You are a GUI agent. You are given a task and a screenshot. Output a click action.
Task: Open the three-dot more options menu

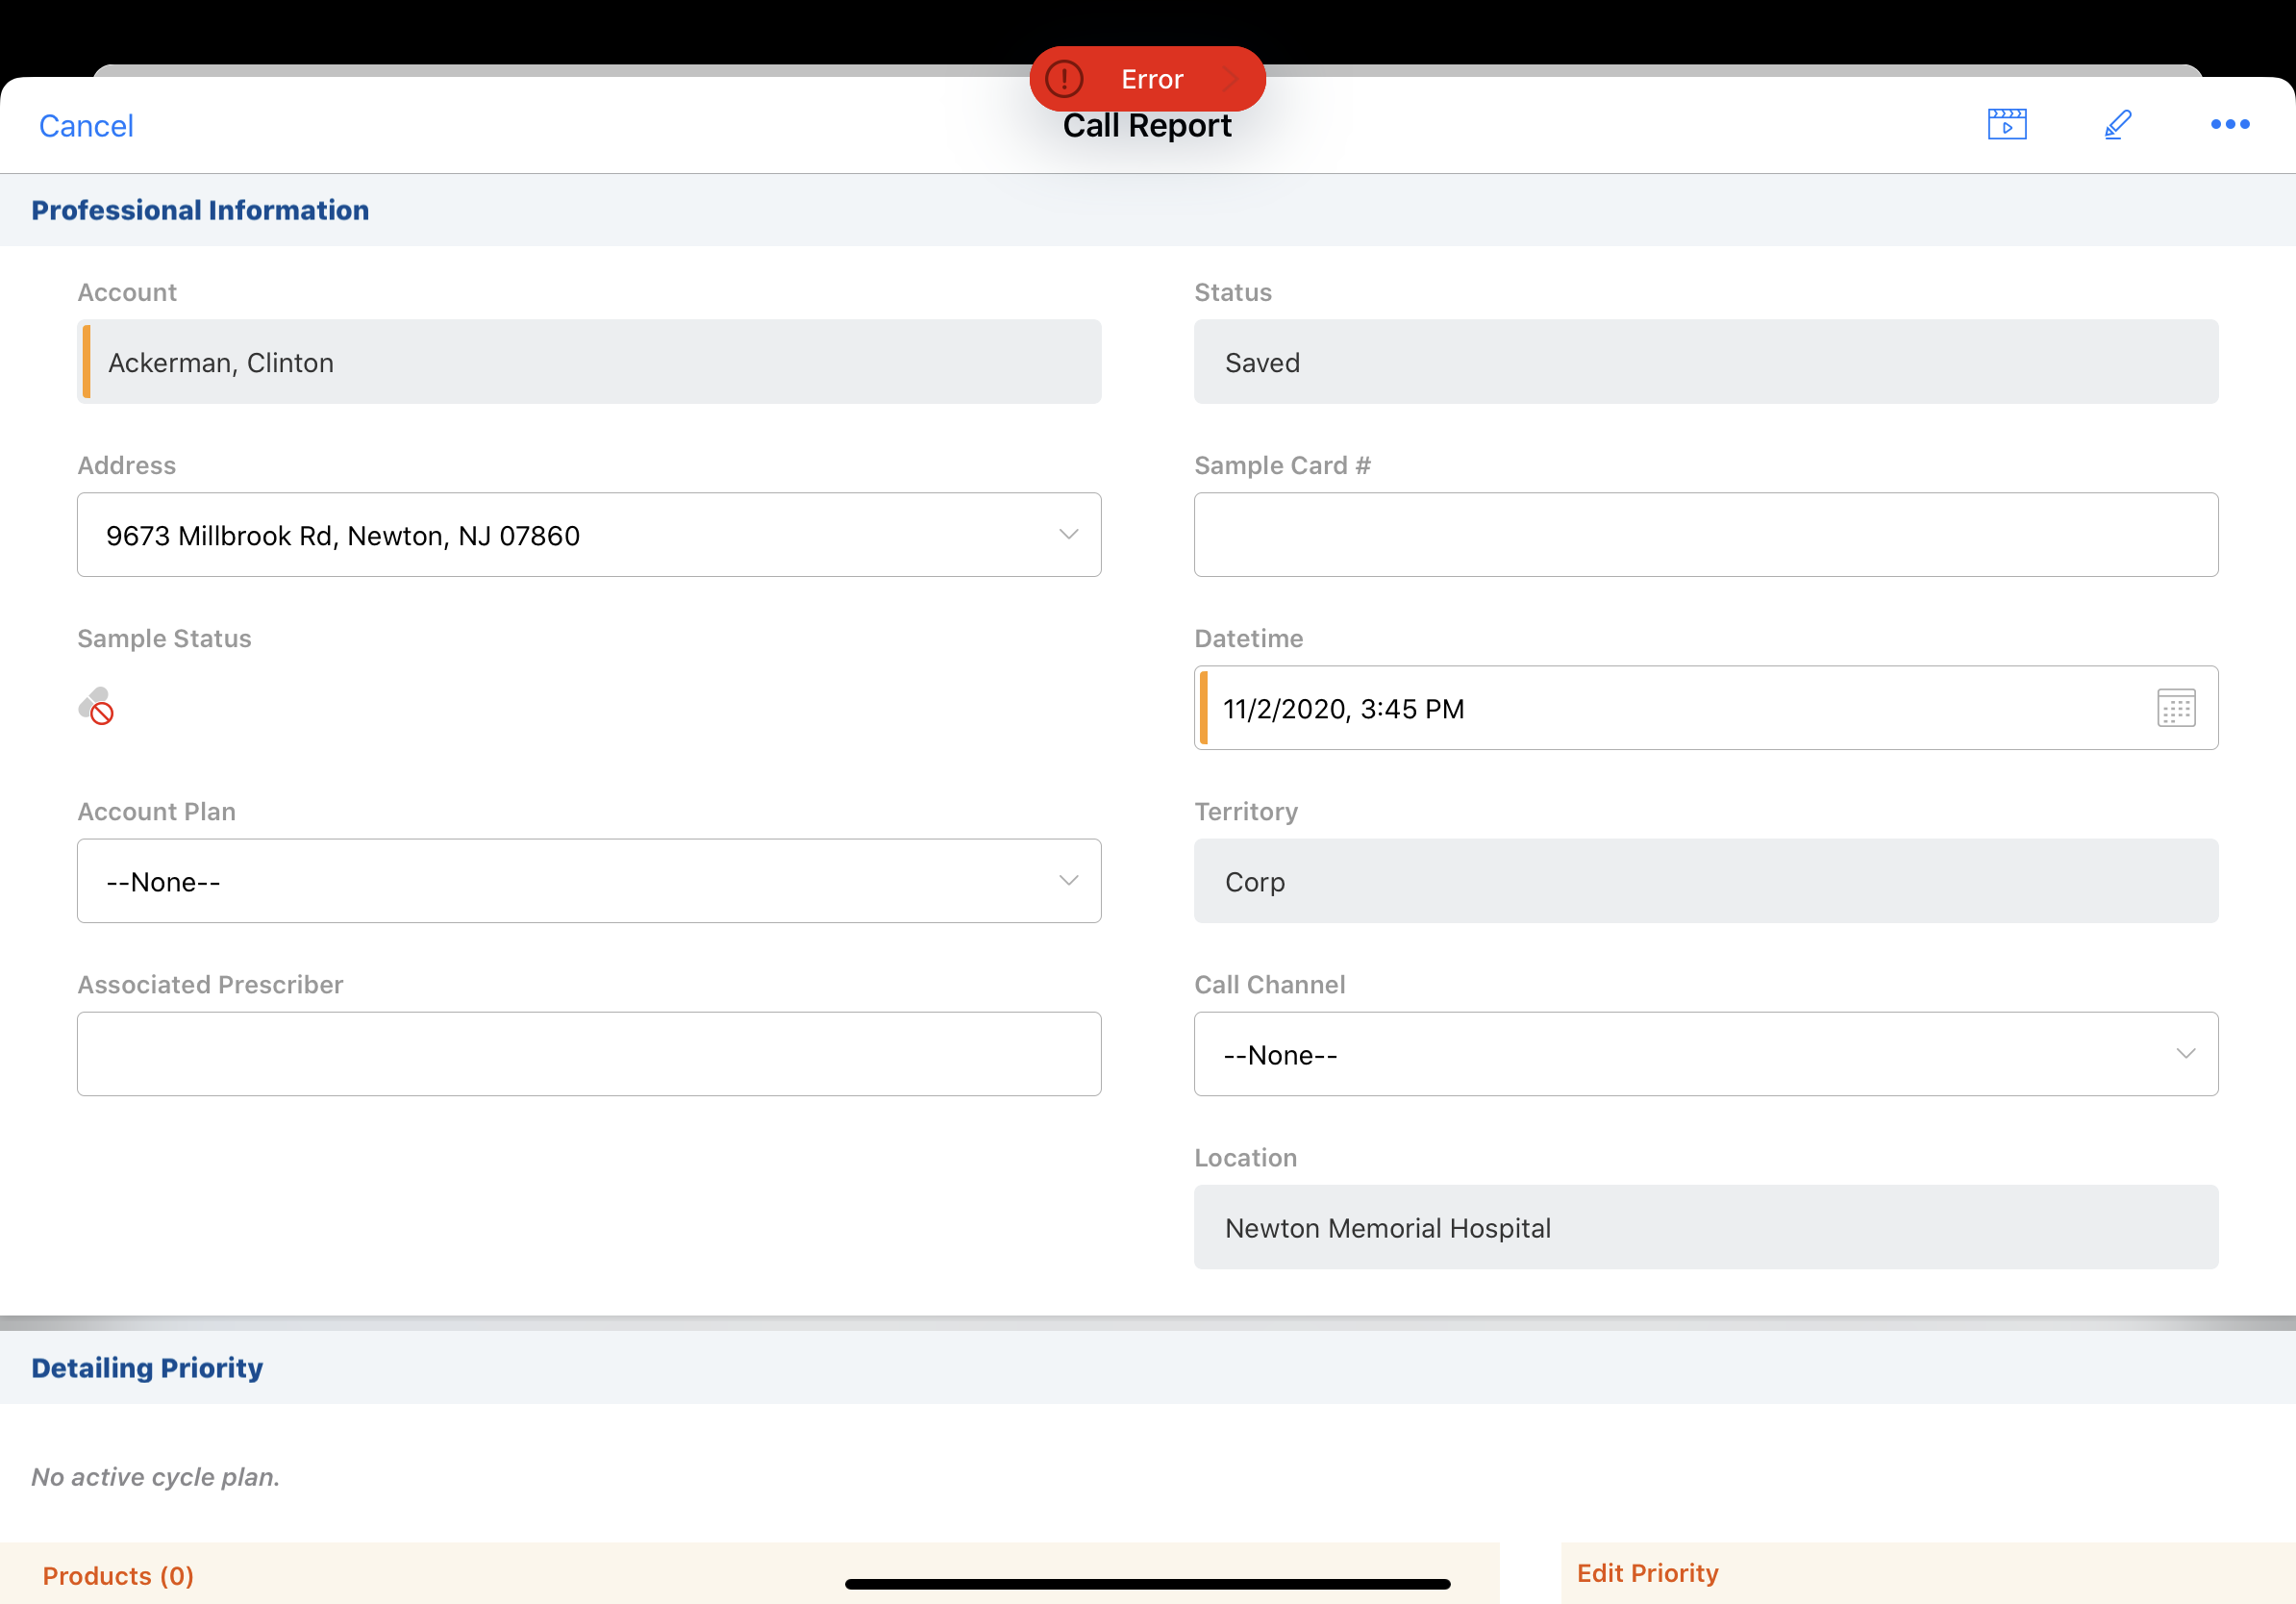2229,124
